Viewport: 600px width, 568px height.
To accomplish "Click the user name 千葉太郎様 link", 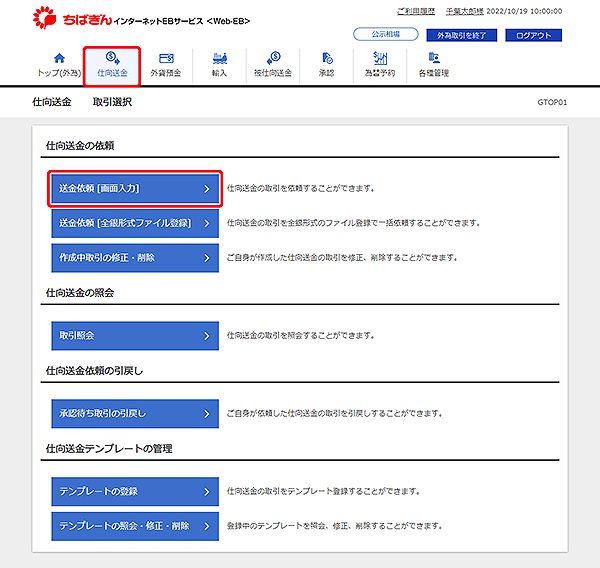I will tap(465, 11).
